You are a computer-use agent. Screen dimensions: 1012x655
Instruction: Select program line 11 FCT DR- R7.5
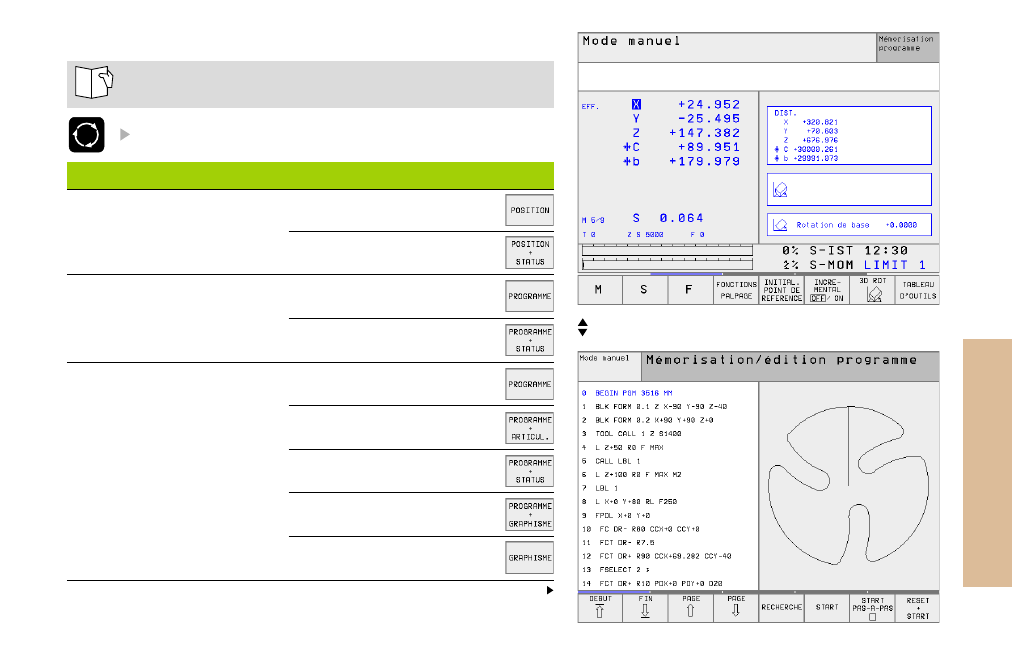(x=618, y=543)
